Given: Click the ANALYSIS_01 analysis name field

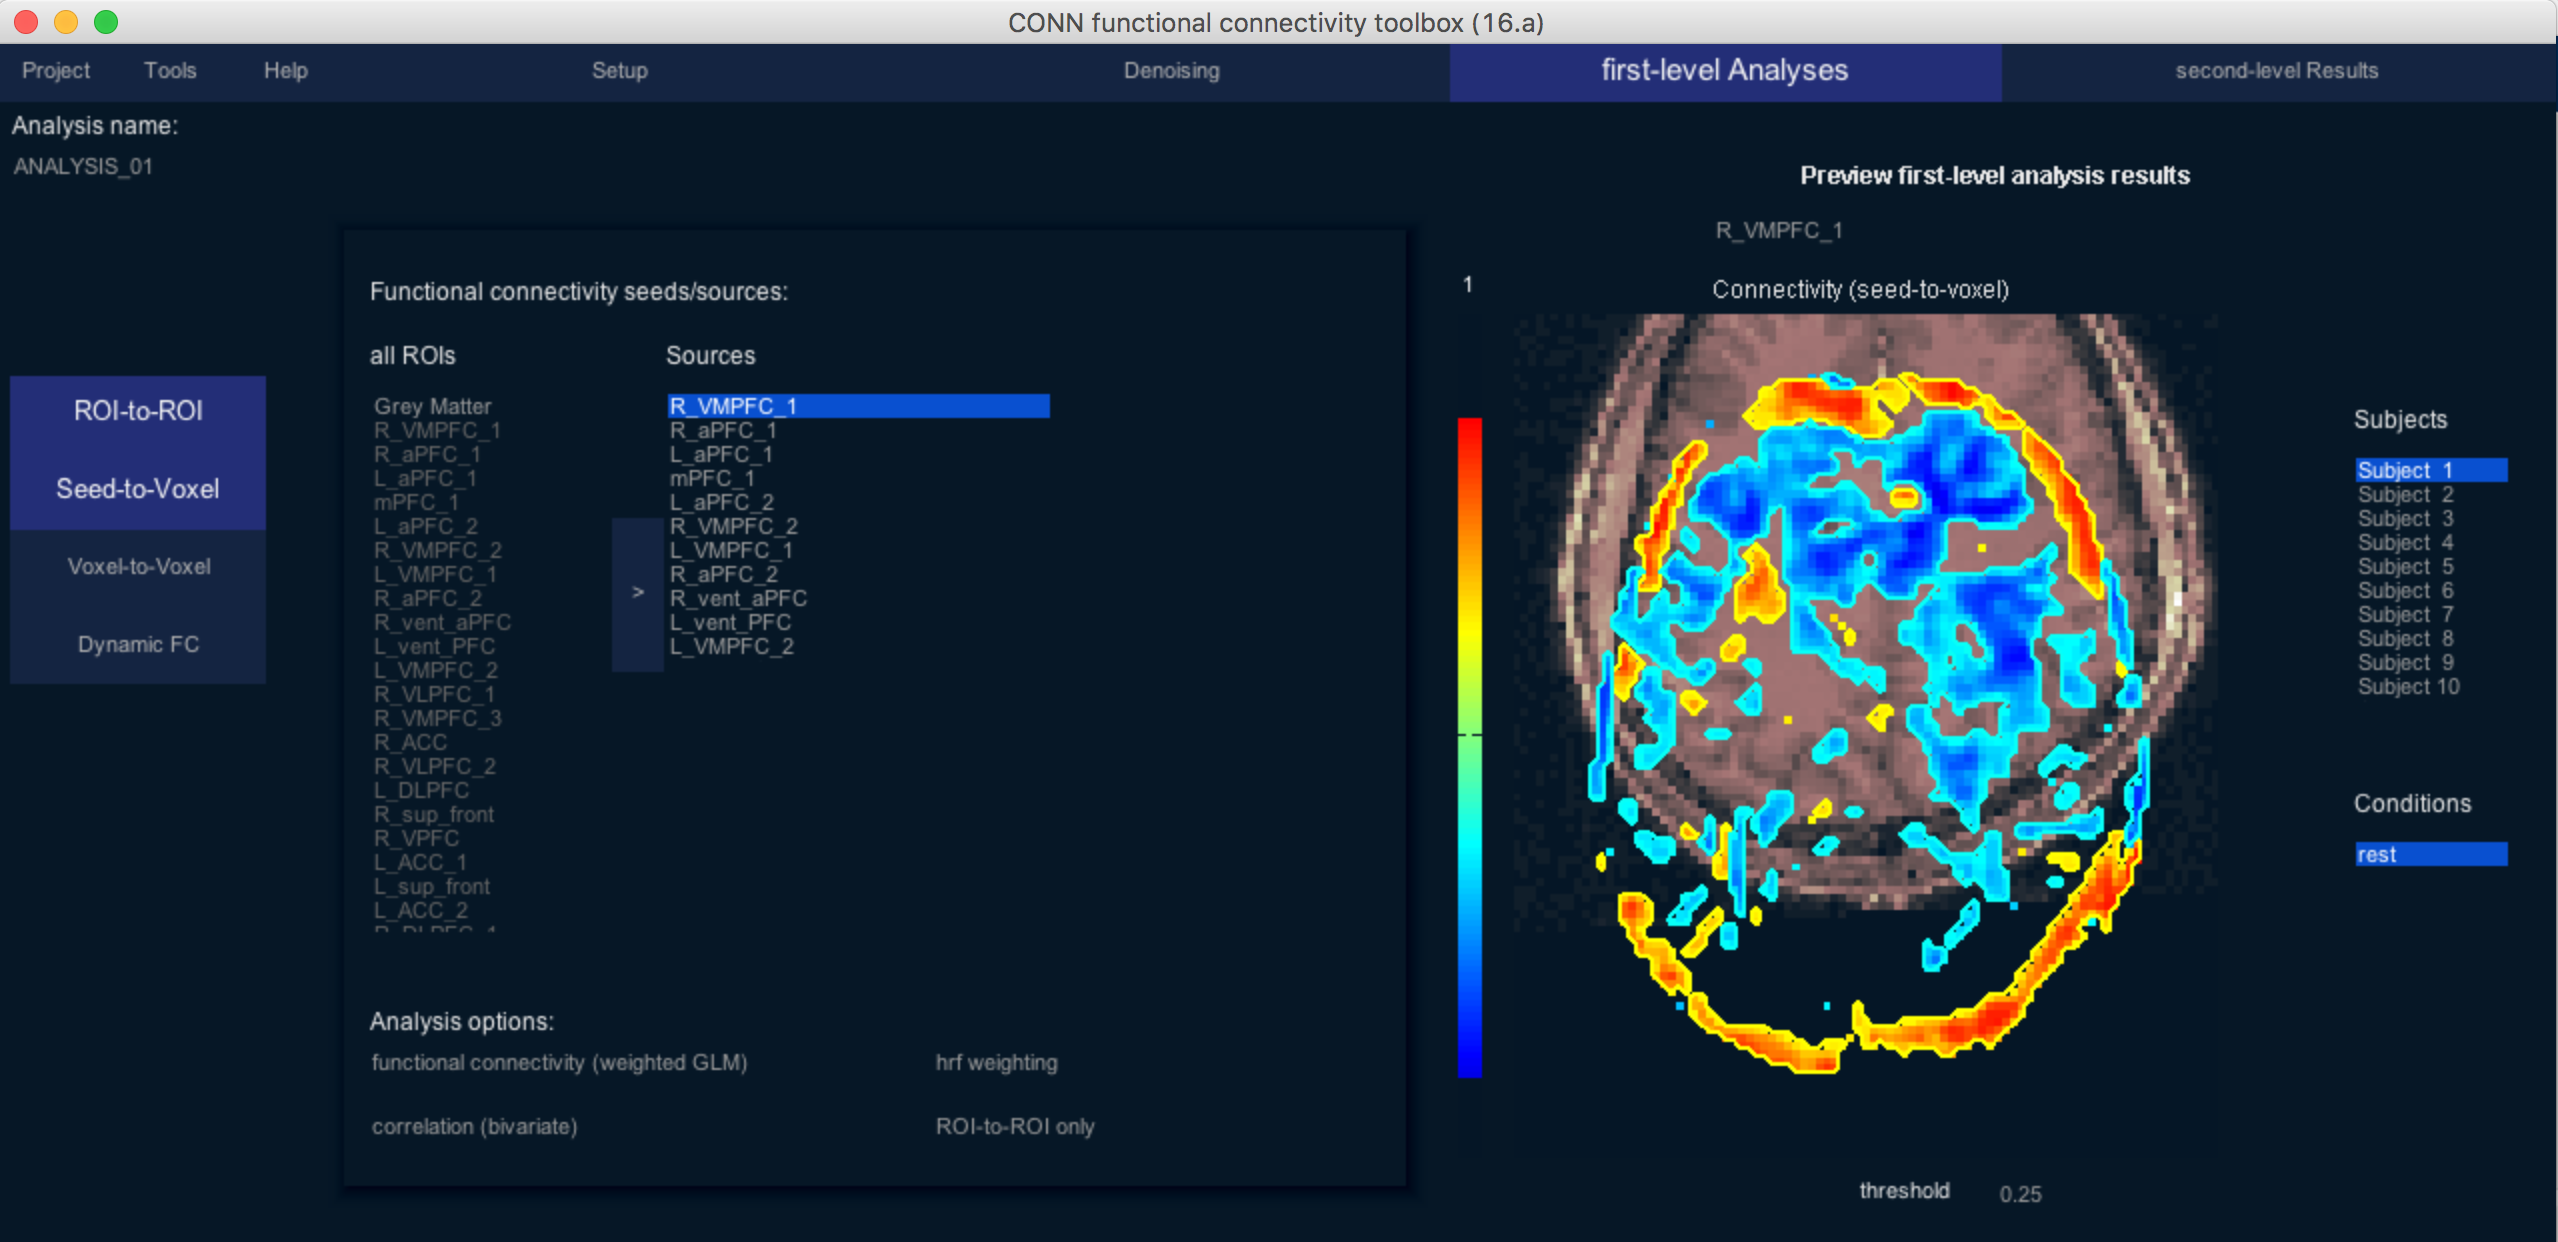Looking at the screenshot, I should [84, 167].
